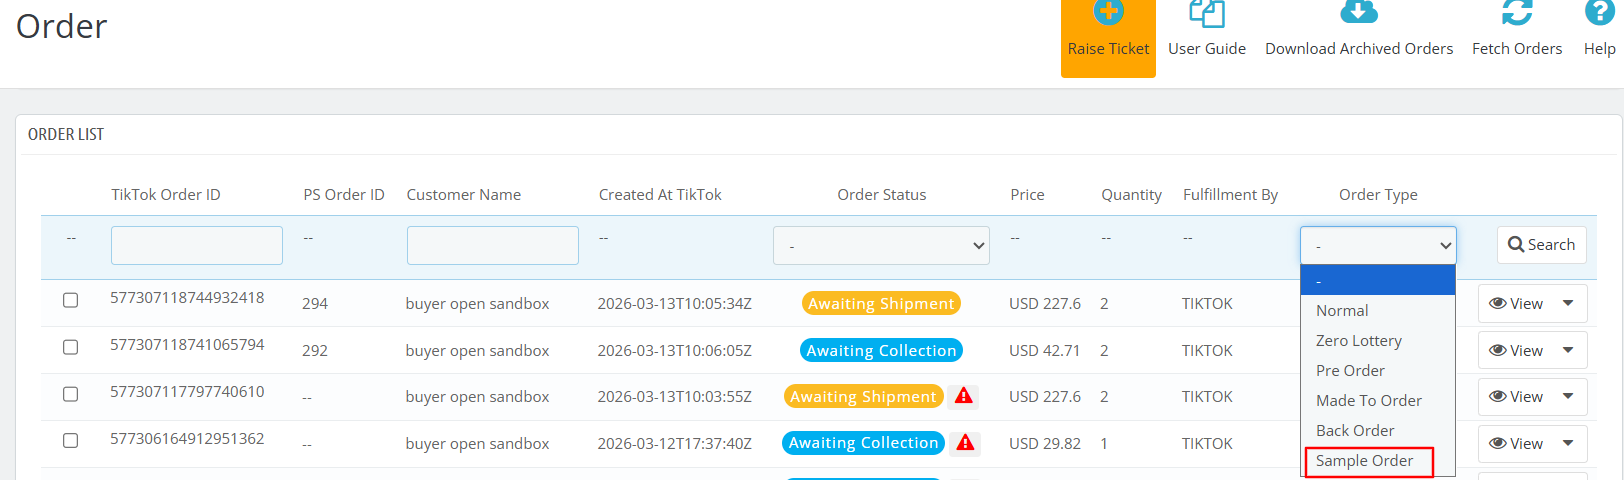
Task: Open the User Guide icon
Action: pos(1206,13)
